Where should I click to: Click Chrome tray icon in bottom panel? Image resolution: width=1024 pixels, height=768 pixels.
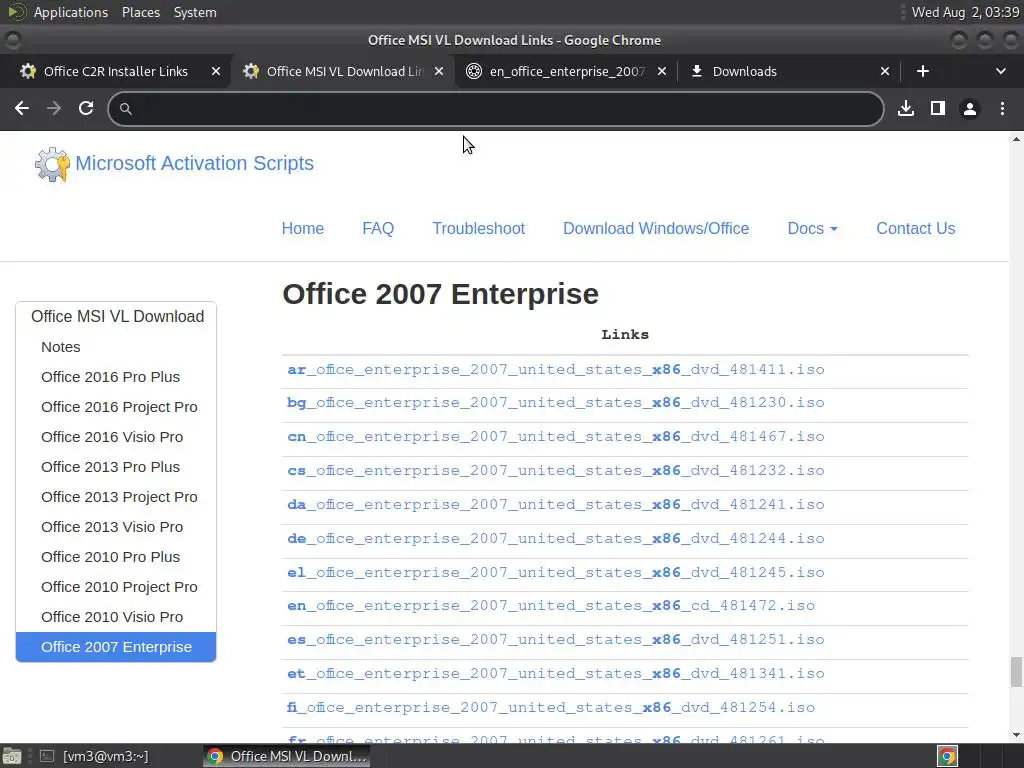[x=947, y=756]
